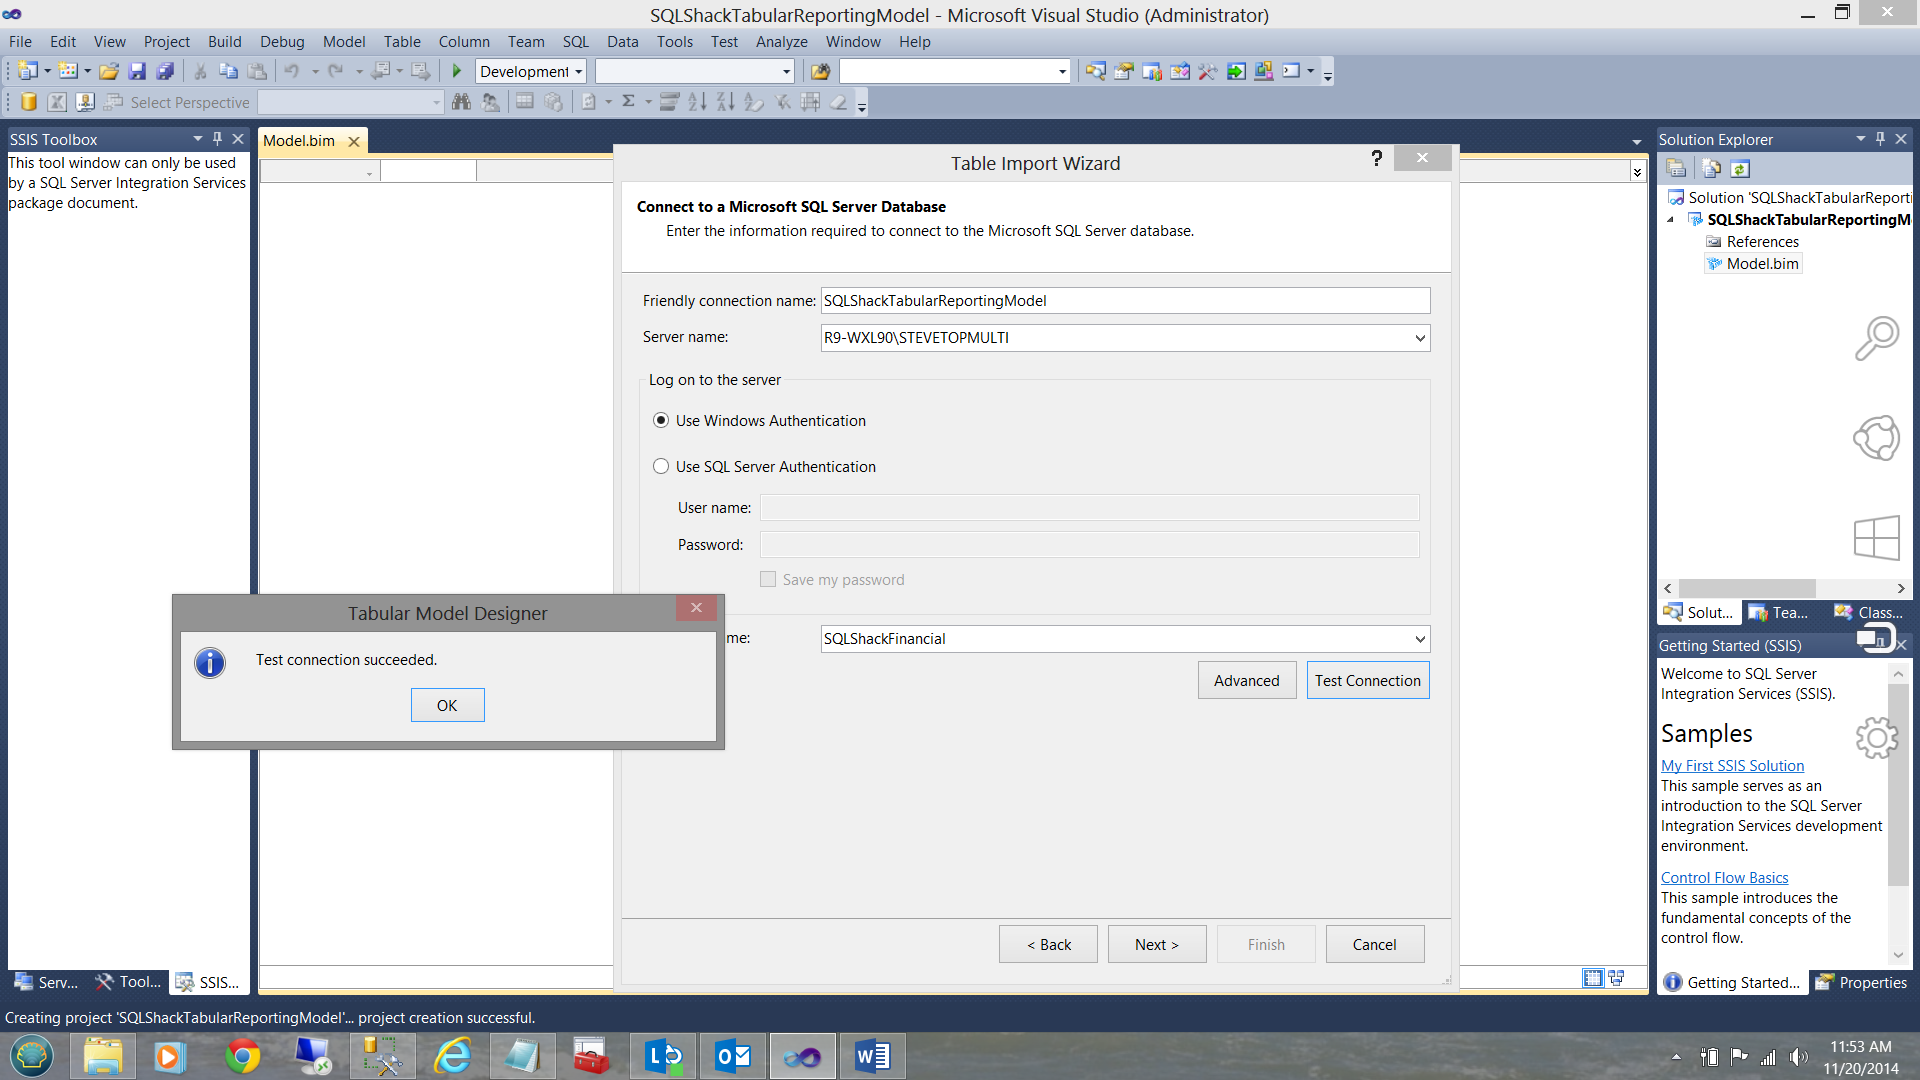Open the Model menu

(343, 42)
